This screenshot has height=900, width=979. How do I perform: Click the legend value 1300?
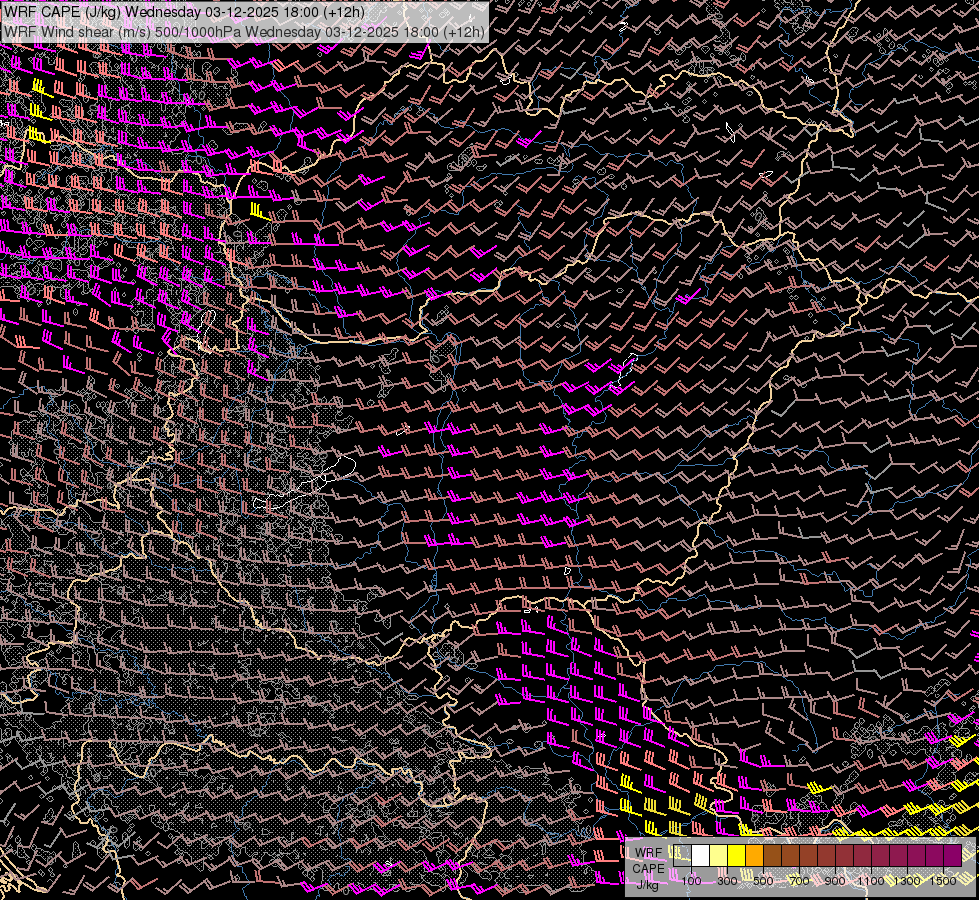coord(908,881)
